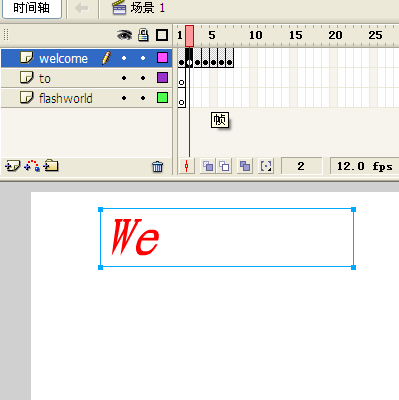Click purple outline swatch of to layer
The image size is (399, 400).
[162, 78]
